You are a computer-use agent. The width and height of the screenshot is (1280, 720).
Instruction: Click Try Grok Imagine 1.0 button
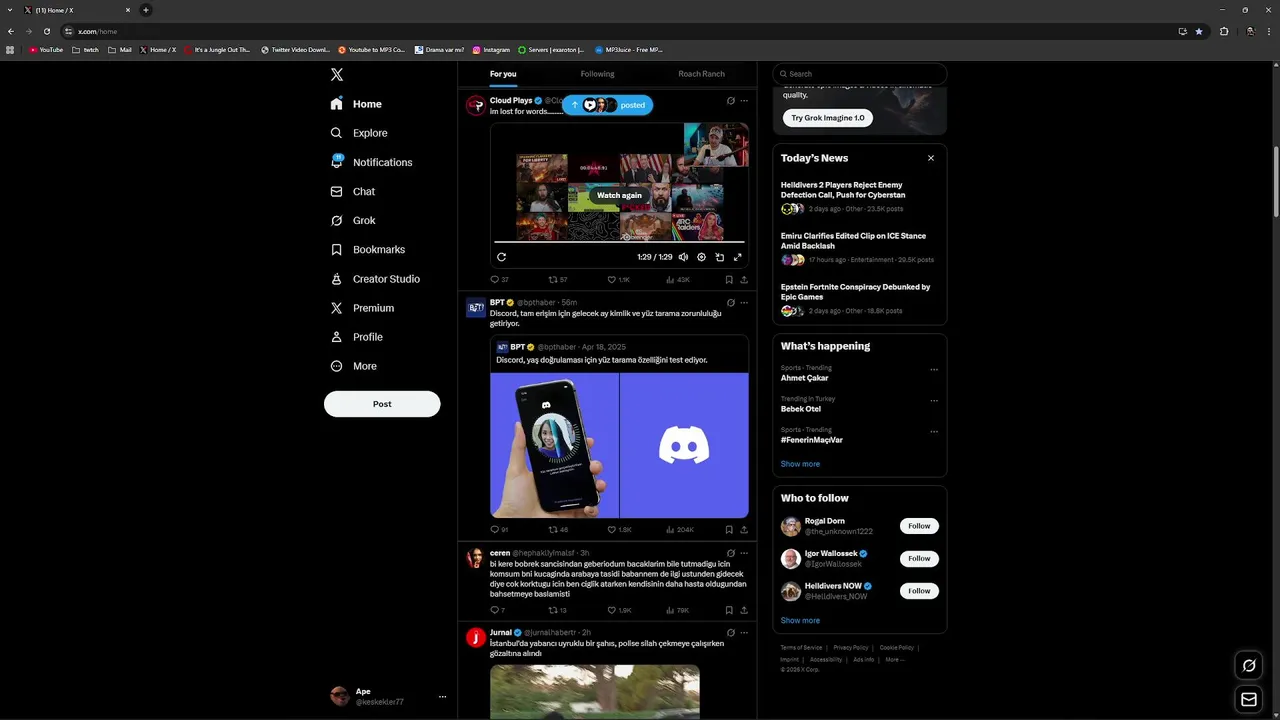click(x=827, y=118)
